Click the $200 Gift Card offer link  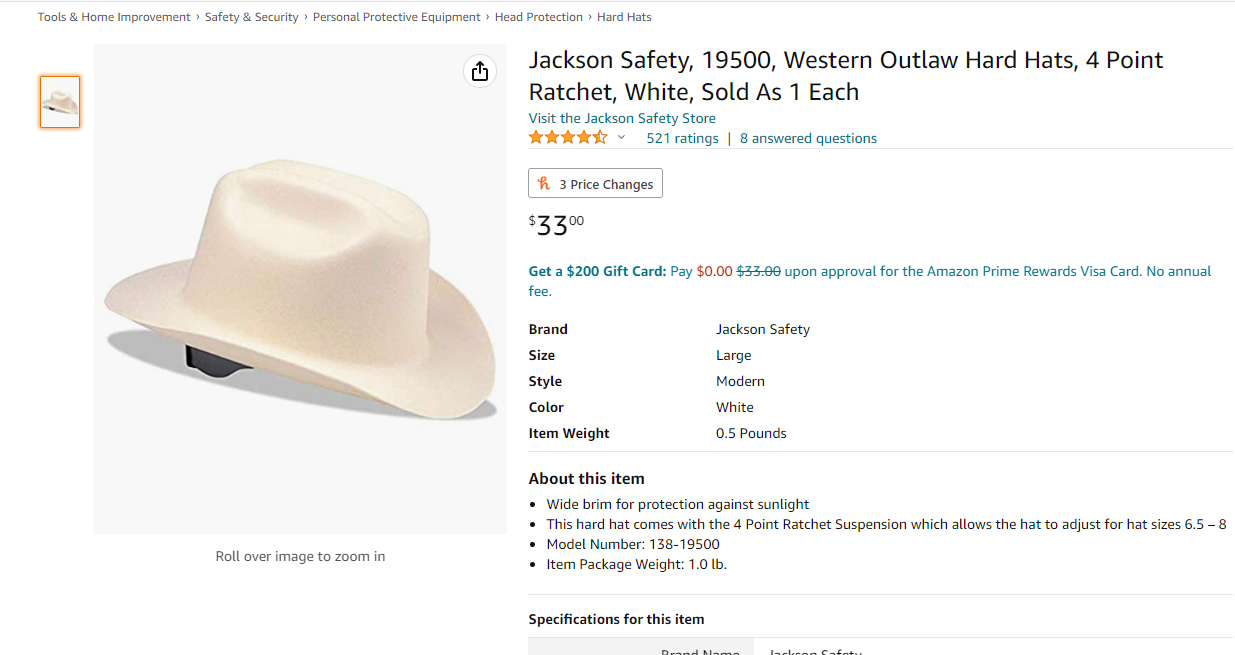[597, 271]
